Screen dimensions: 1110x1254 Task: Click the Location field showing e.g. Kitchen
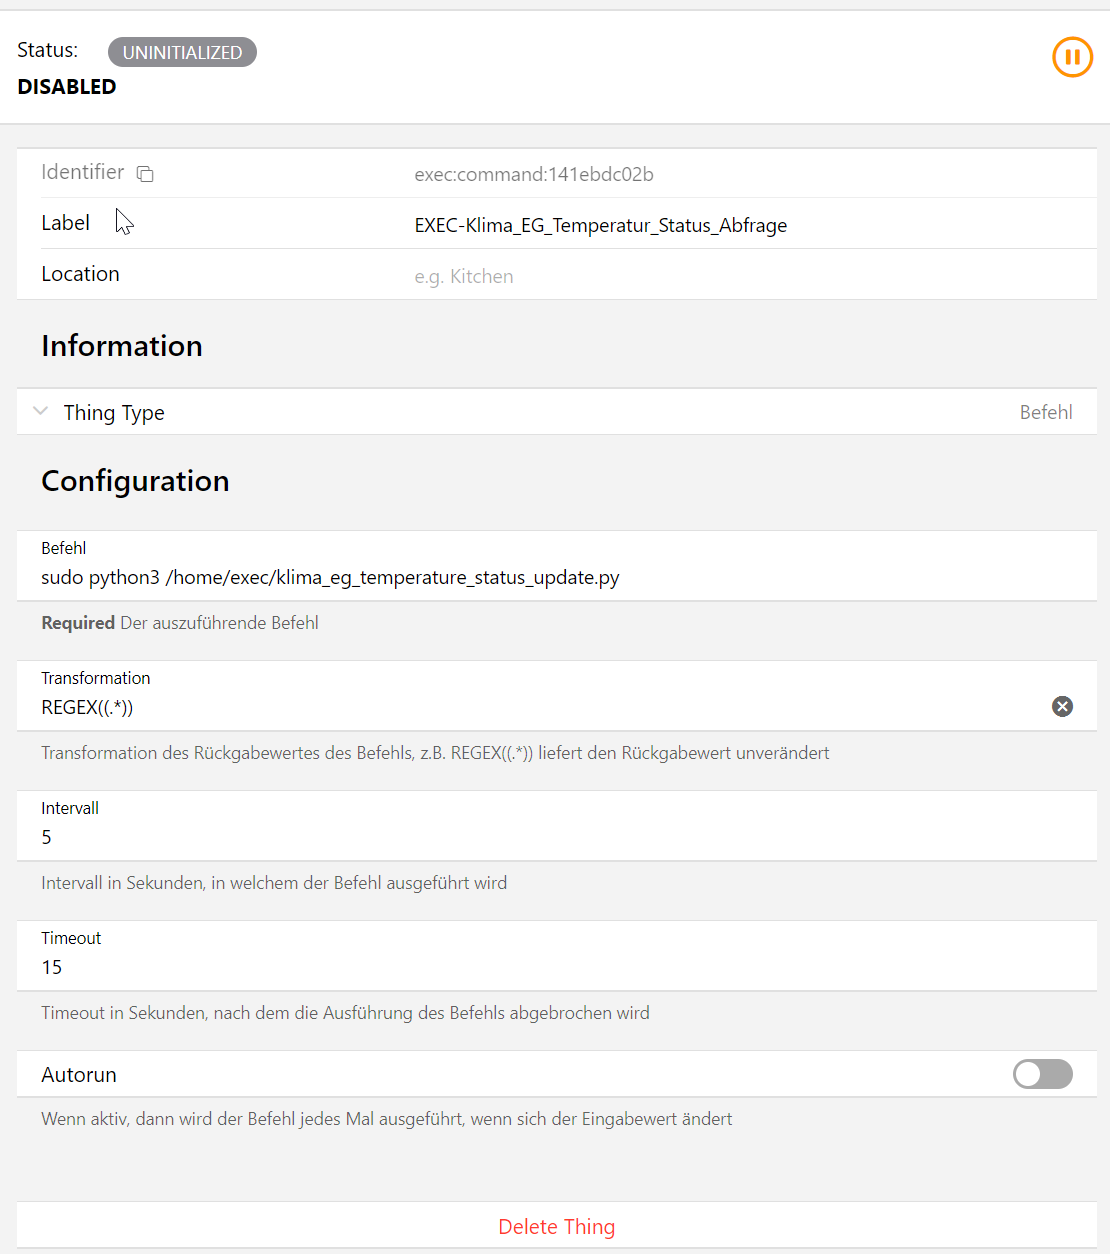pos(600,276)
